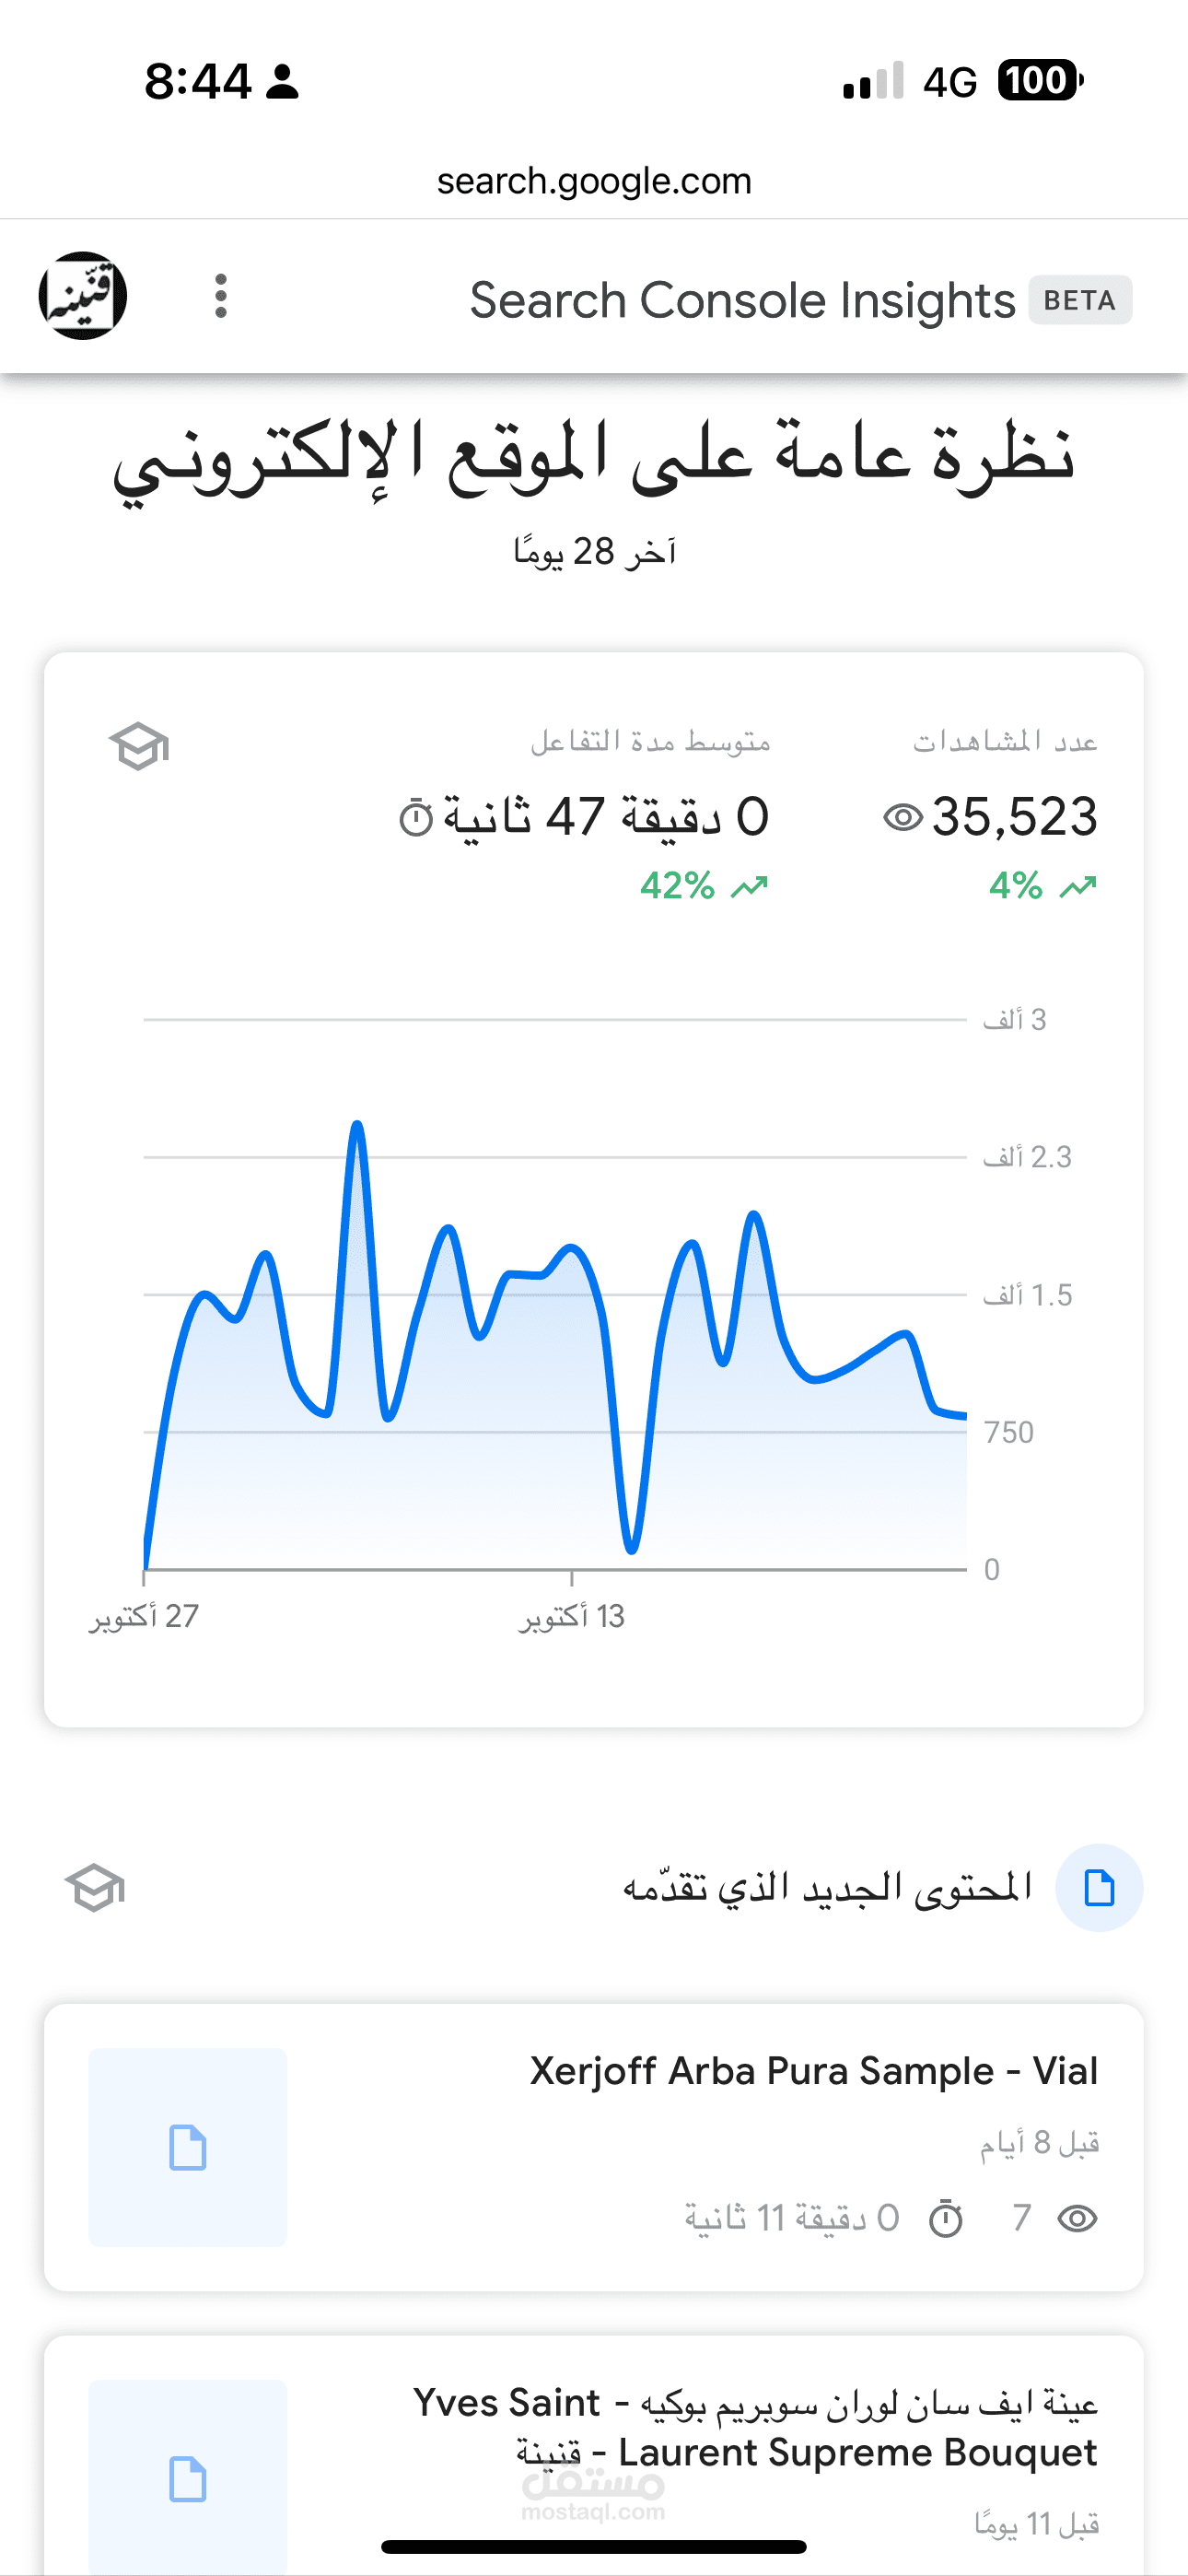1188x2576 pixels.
Task: Click the graduation cap beside new content heading
Action: pyautogui.click(x=95, y=1888)
